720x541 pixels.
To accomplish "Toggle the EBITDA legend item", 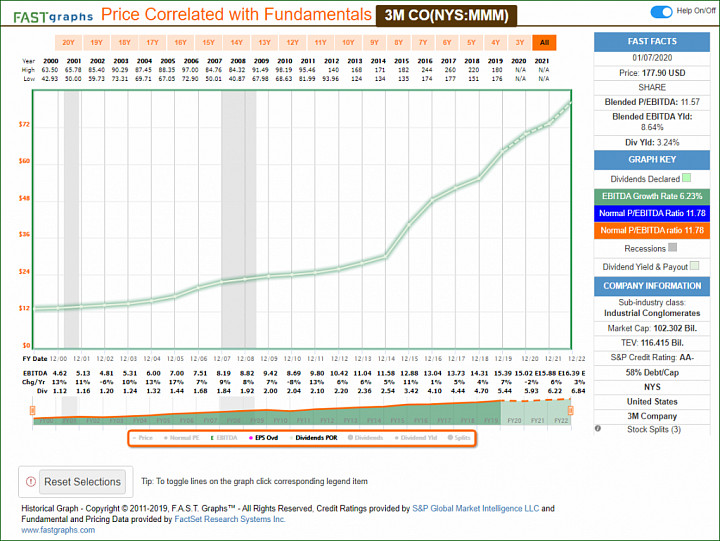I will [x=224, y=438].
